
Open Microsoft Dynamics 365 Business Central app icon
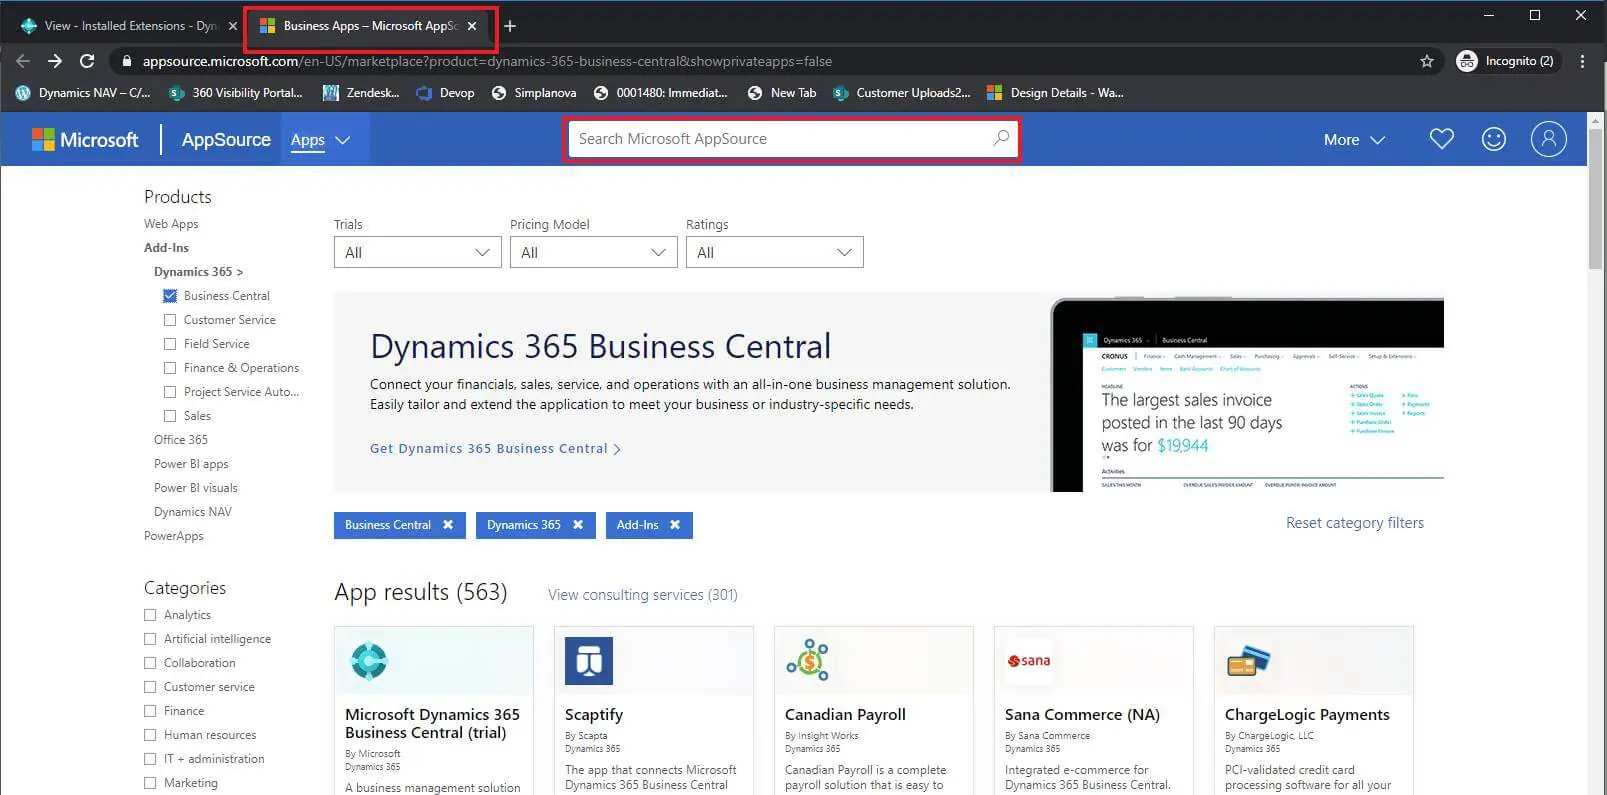click(369, 661)
